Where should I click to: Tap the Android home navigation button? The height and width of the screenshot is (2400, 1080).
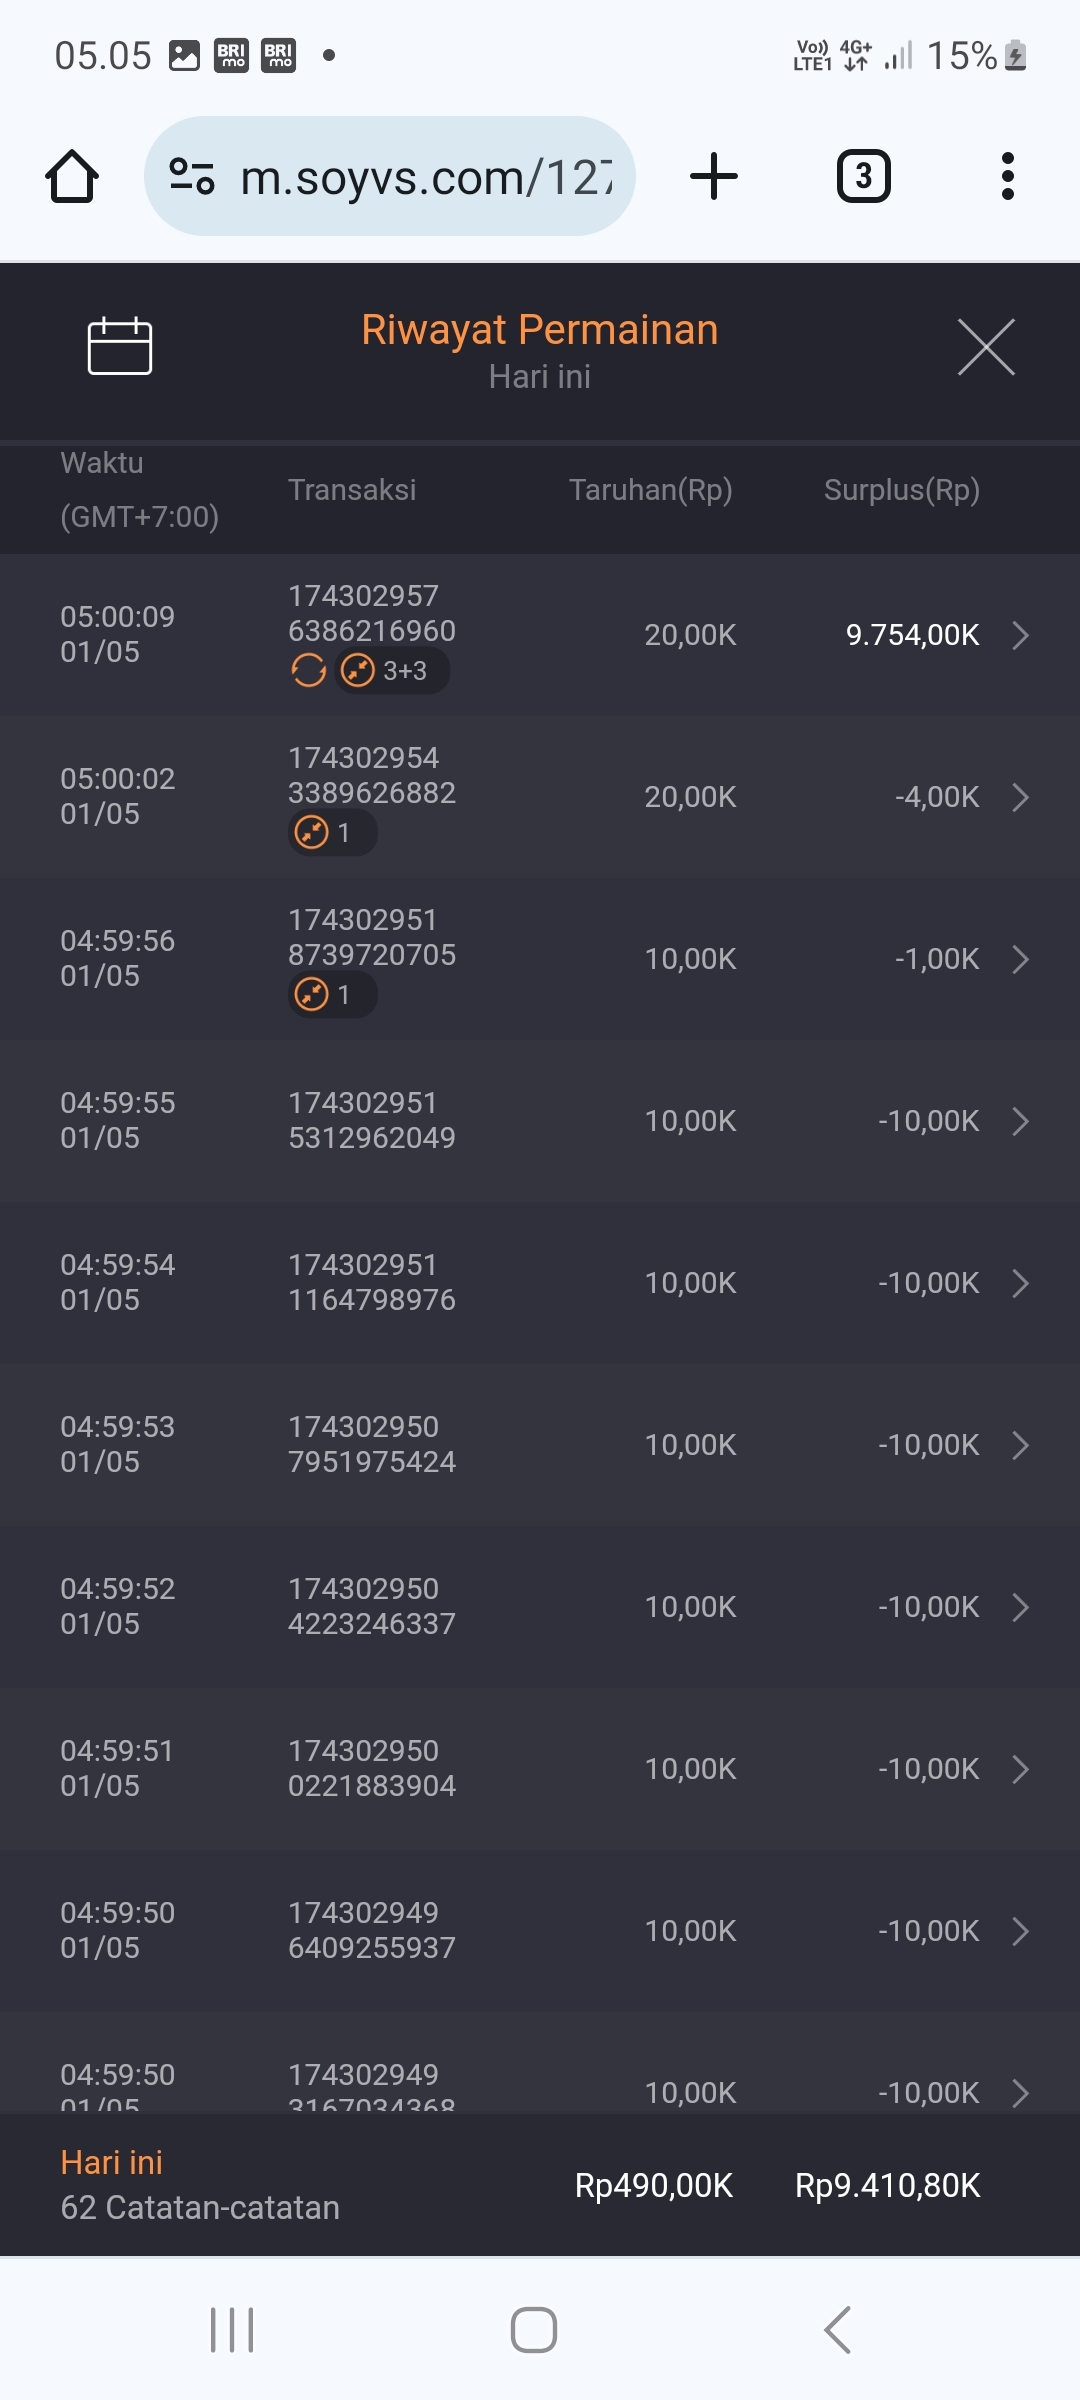pos(534,2330)
